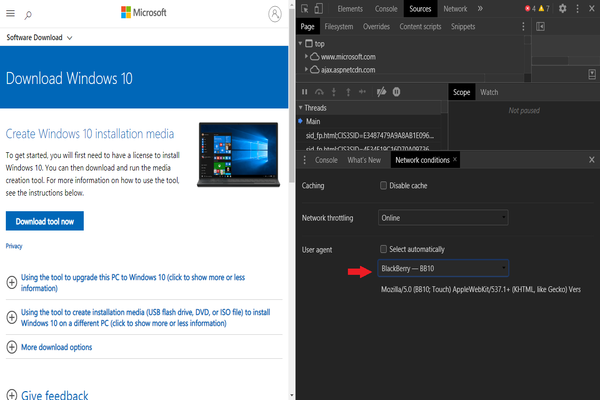Click the Windows 10 laptop image
The height and width of the screenshot is (400, 600).
[x=238, y=155]
